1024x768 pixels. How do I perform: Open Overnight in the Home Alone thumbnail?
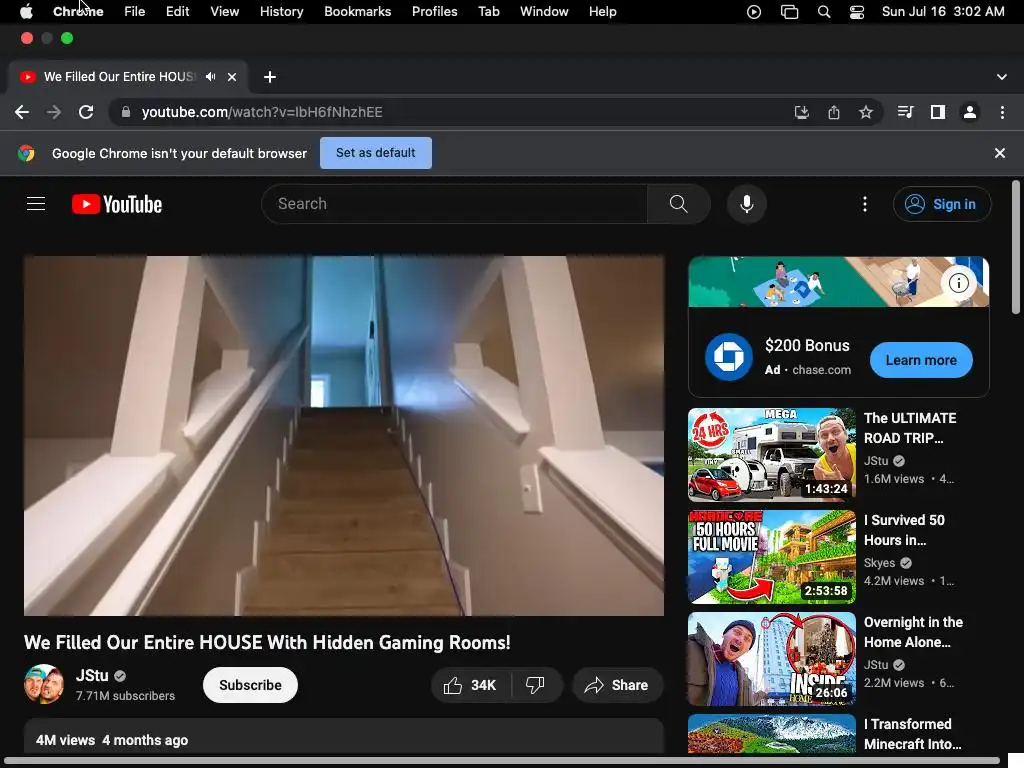[771, 658]
